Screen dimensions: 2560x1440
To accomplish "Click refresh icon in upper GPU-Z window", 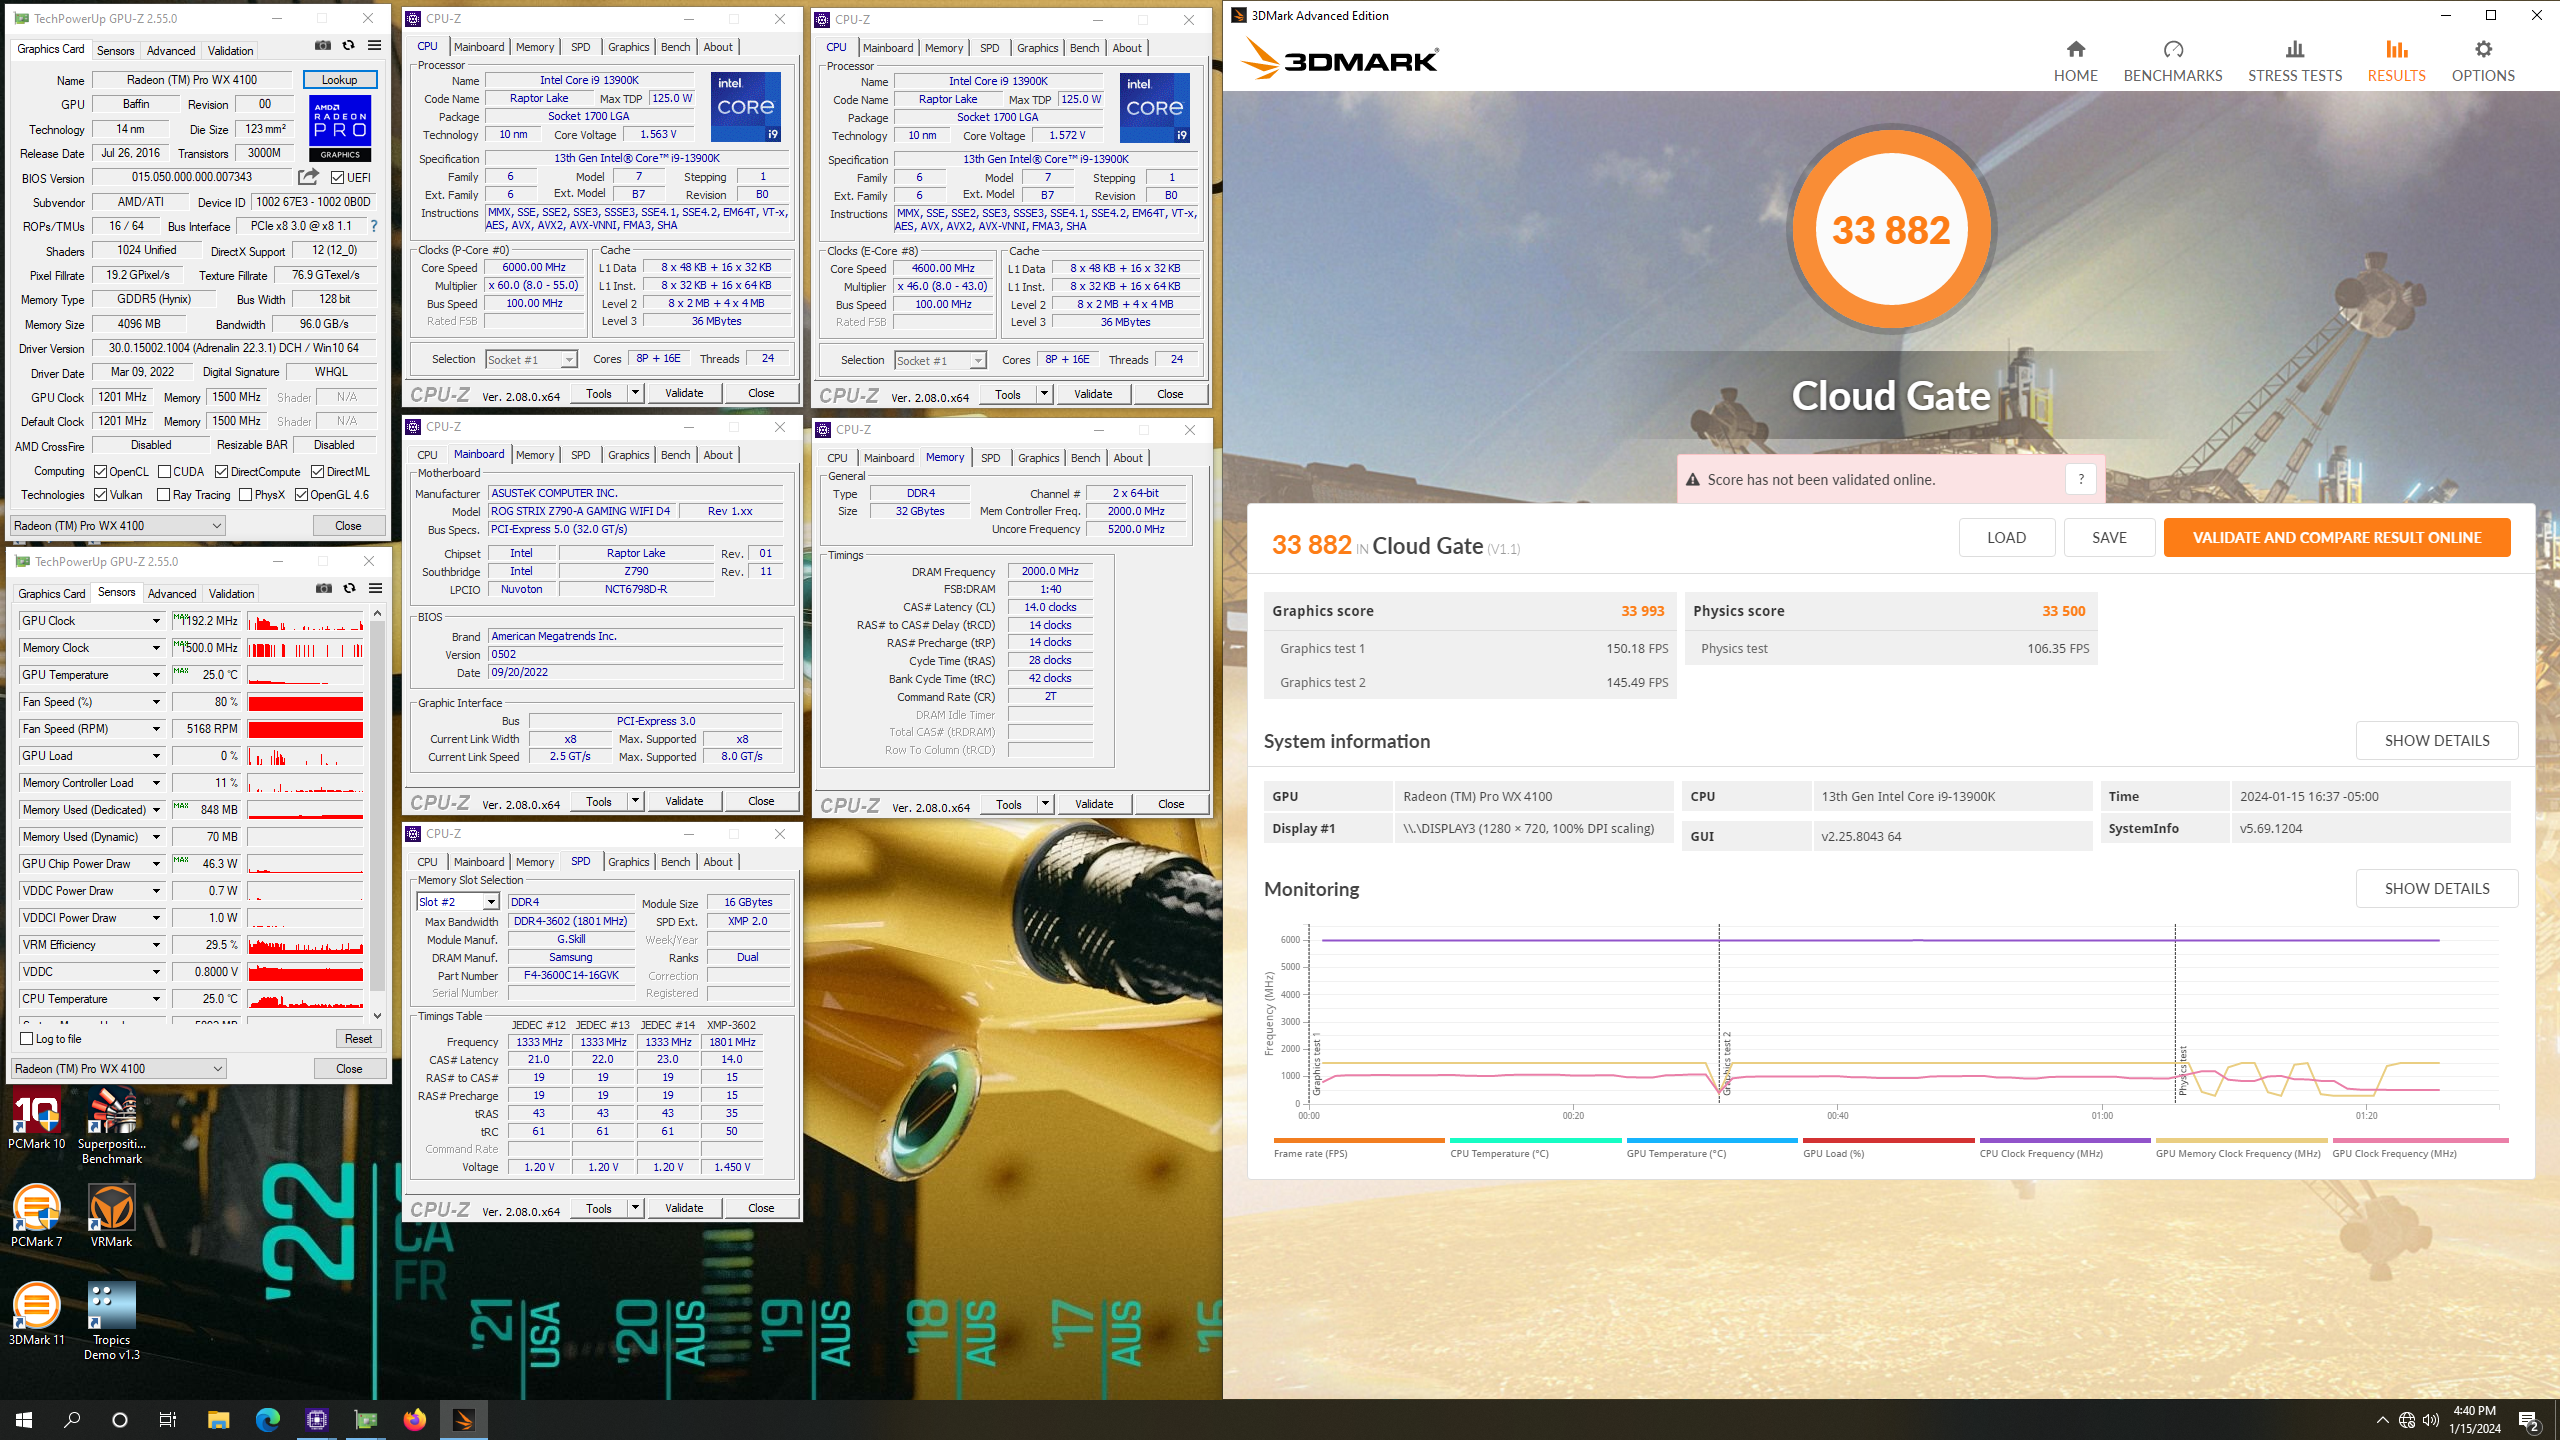I will pos(348,45).
